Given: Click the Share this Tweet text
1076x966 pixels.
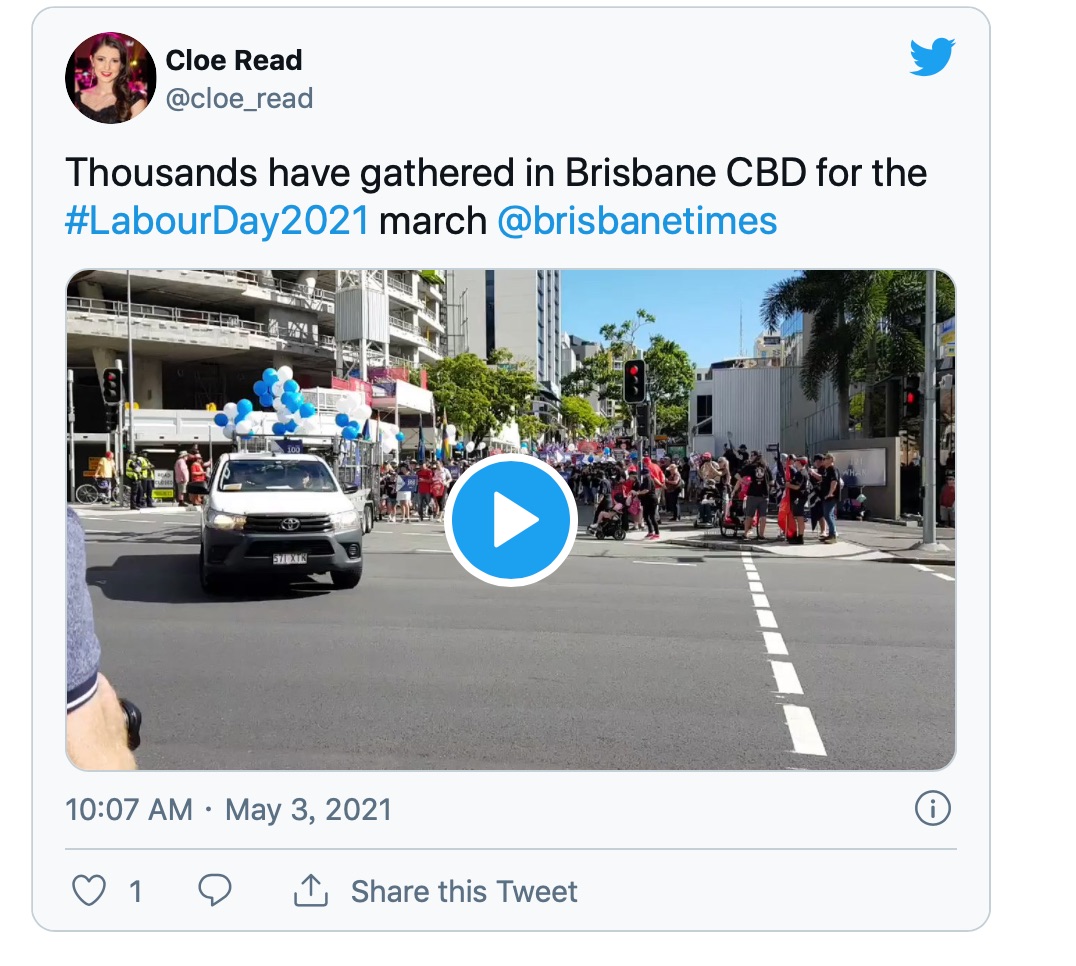Looking at the screenshot, I should (x=464, y=891).
